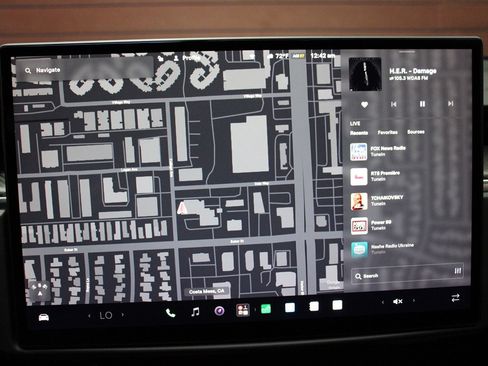The height and width of the screenshot is (366, 488).
Task: Tap the teal Nashe Radio thumbnail
Action: coord(359,249)
